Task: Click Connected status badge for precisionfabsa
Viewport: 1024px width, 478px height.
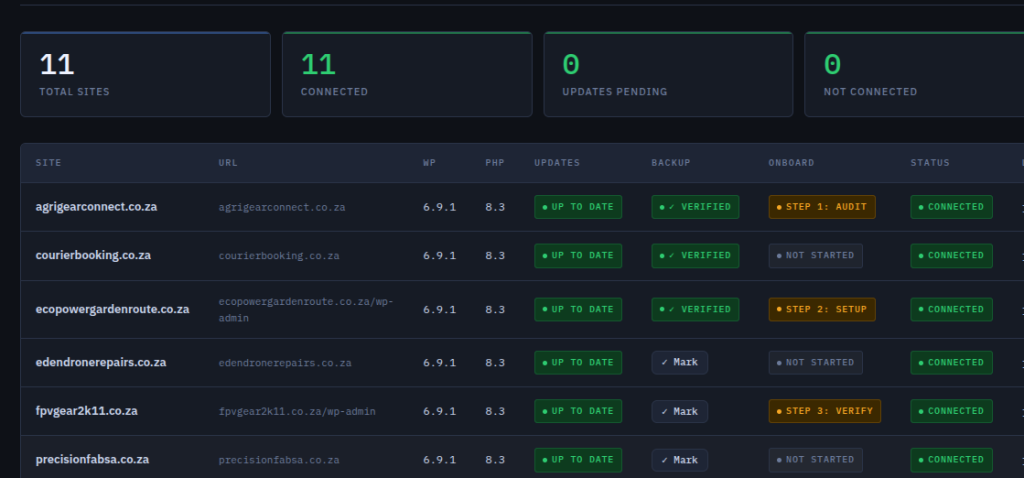Action: [952, 460]
